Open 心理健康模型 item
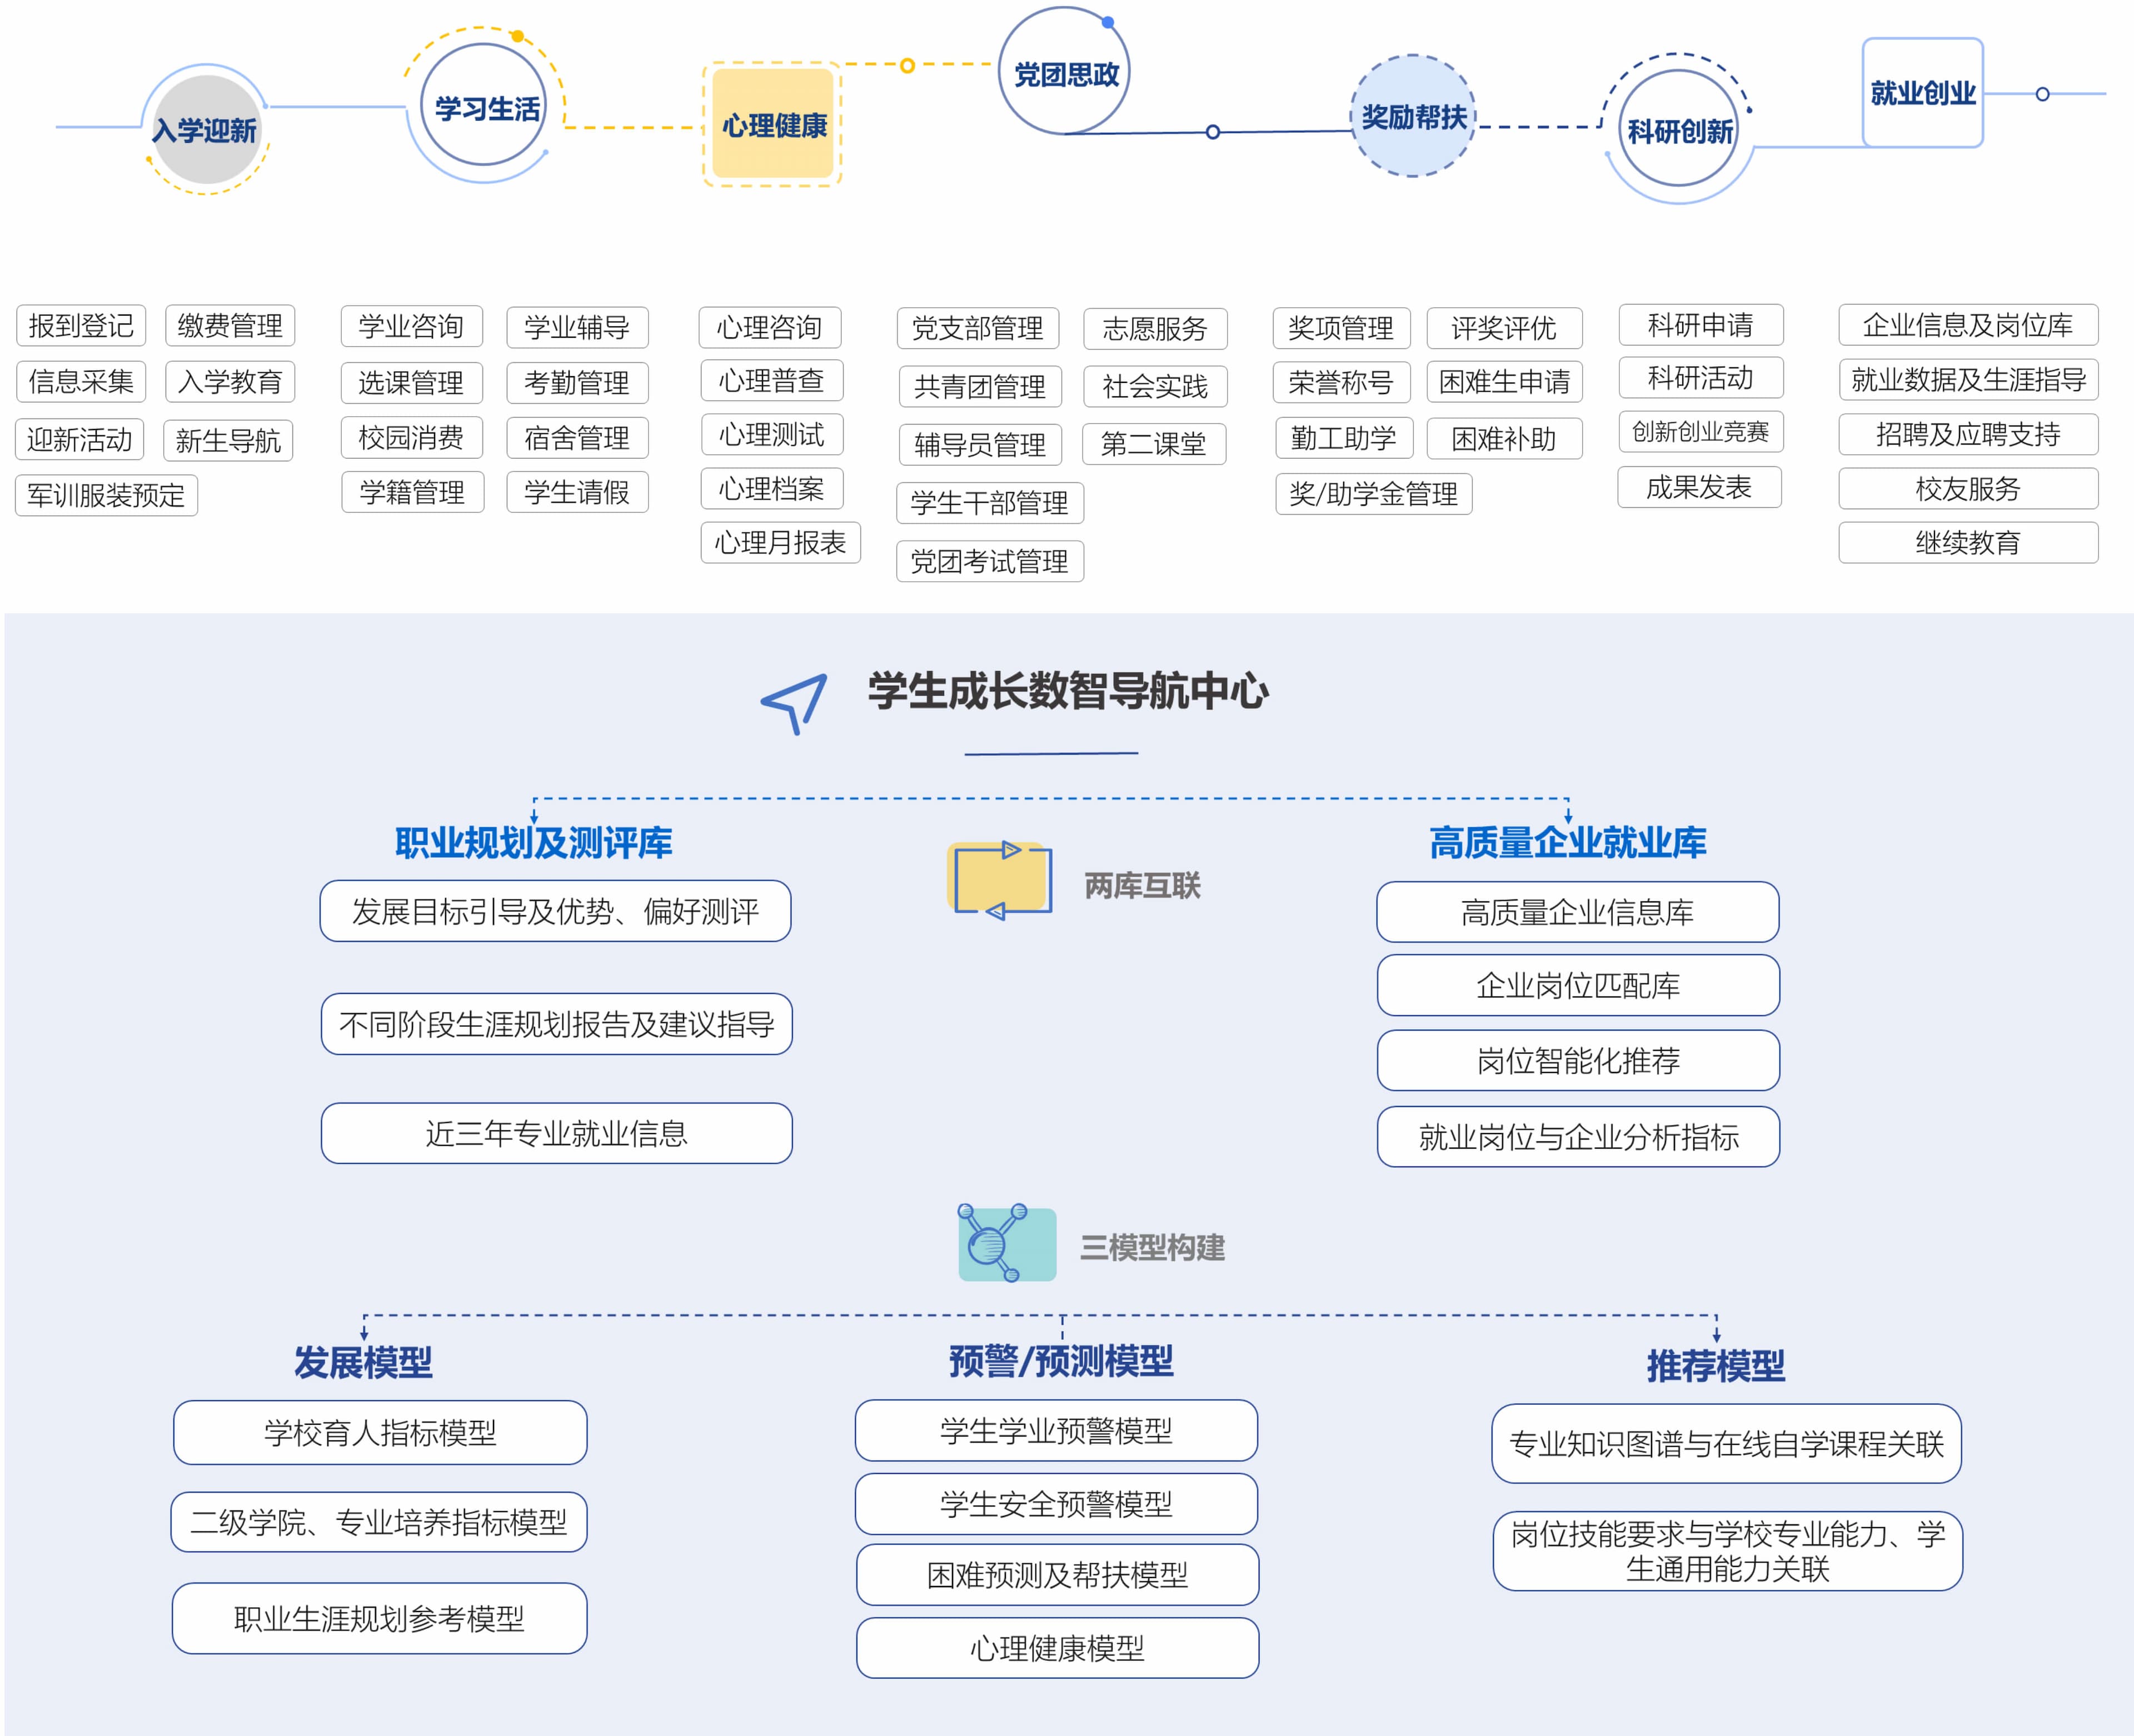 (x=1058, y=1648)
